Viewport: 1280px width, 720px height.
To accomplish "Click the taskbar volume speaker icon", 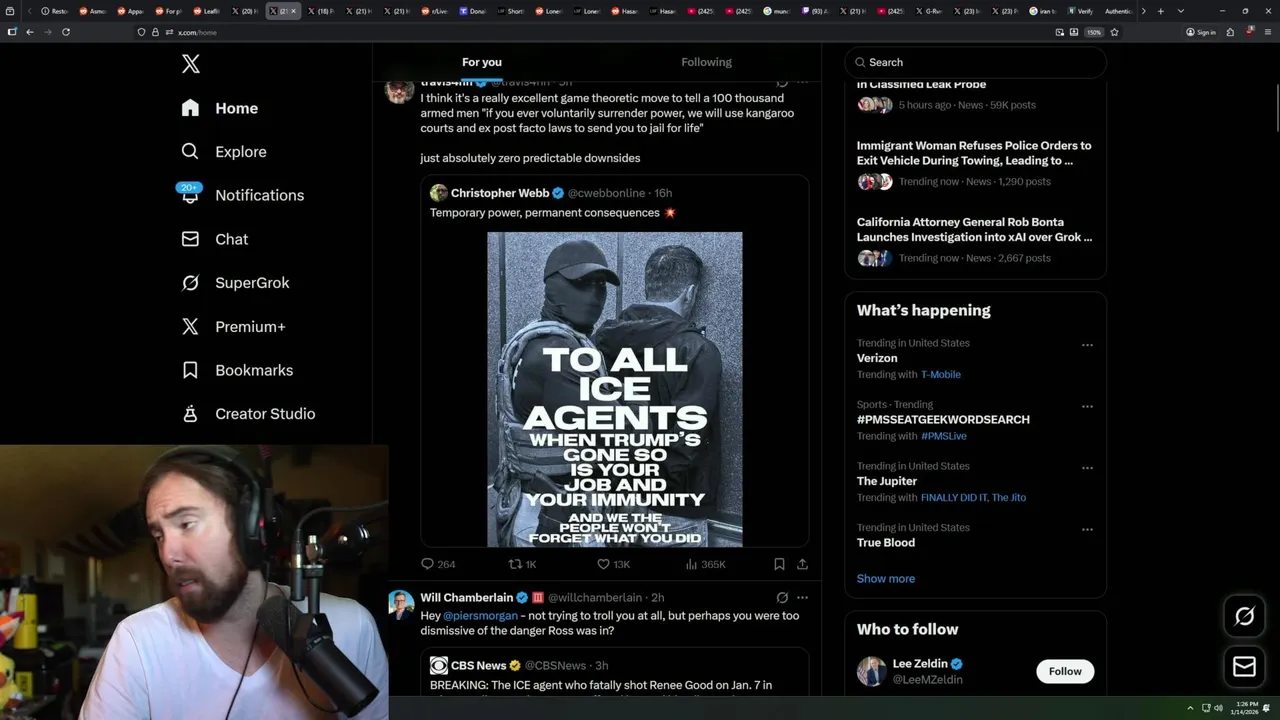I will pos(1218,708).
